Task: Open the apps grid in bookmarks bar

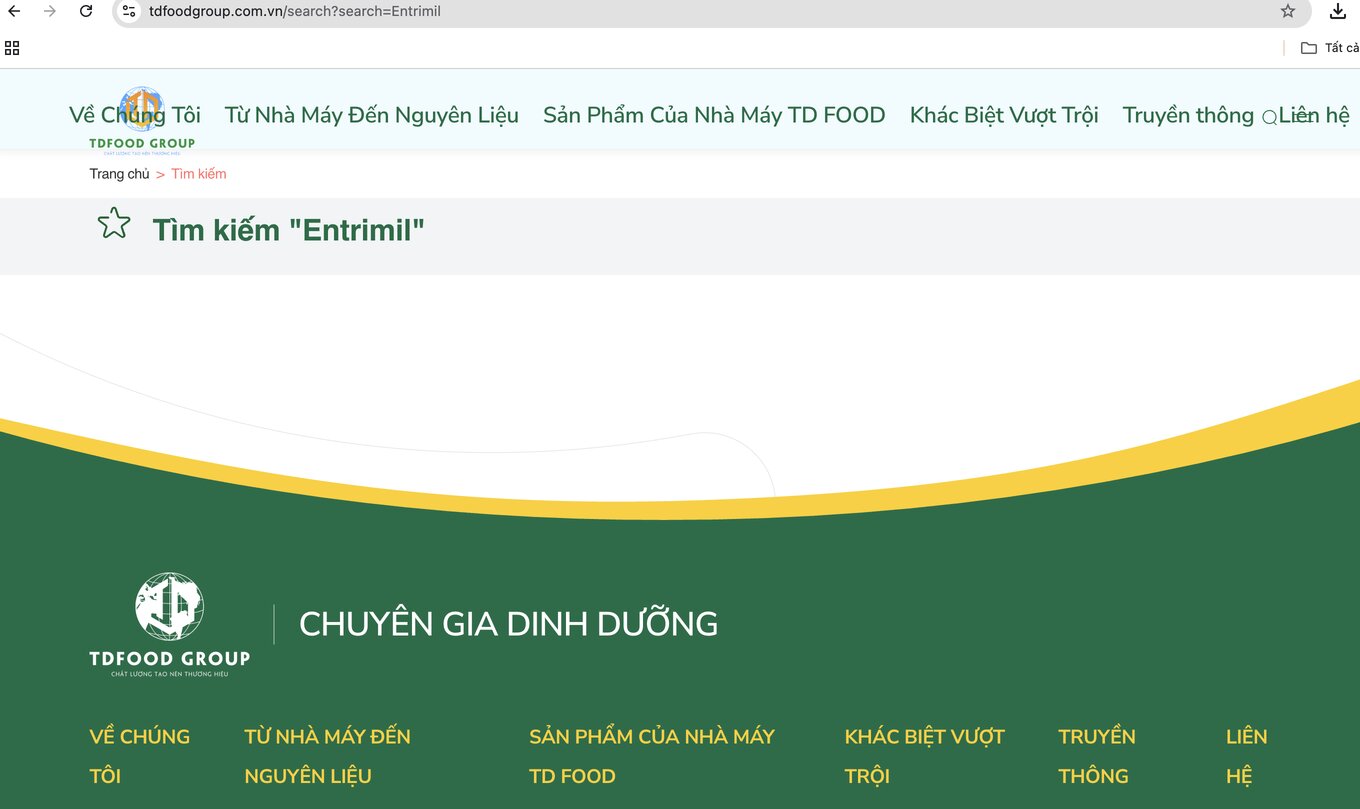Action: [12, 47]
